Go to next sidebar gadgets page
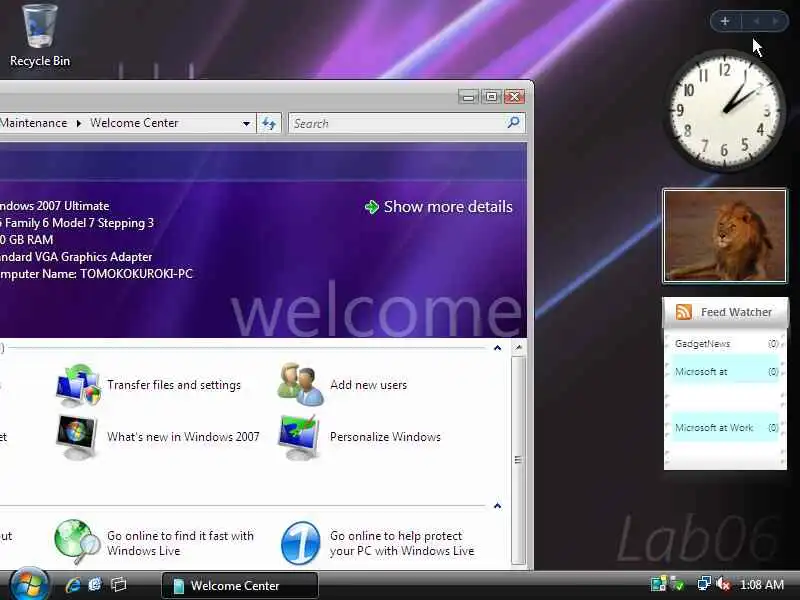Screen dimensions: 800x600 [x=776, y=21]
